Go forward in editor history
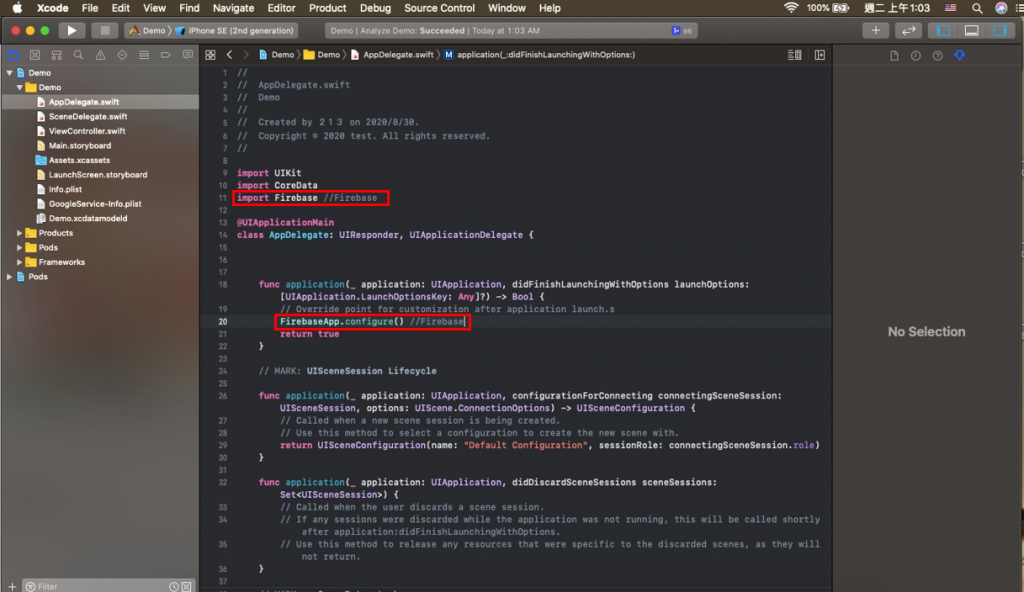1024x592 pixels. [246, 55]
